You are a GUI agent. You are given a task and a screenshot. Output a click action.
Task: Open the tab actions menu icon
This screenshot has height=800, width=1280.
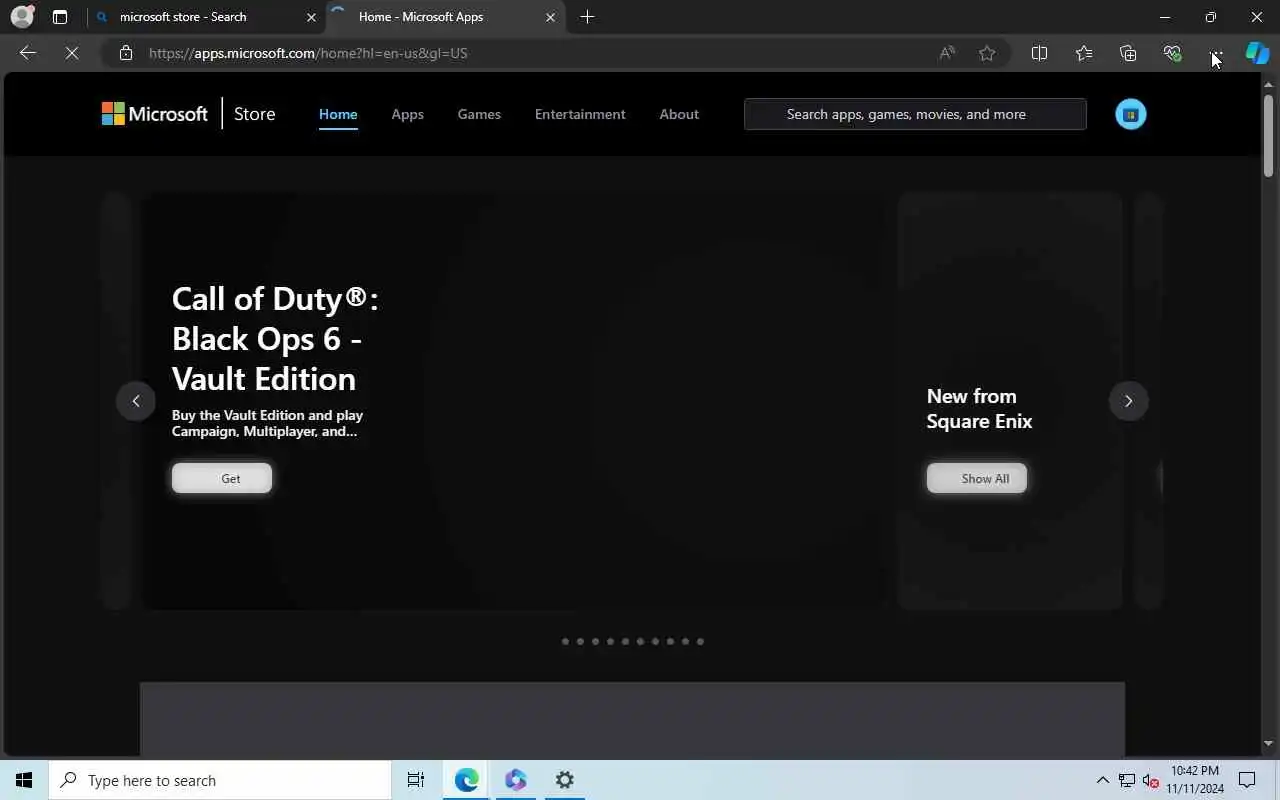point(60,17)
